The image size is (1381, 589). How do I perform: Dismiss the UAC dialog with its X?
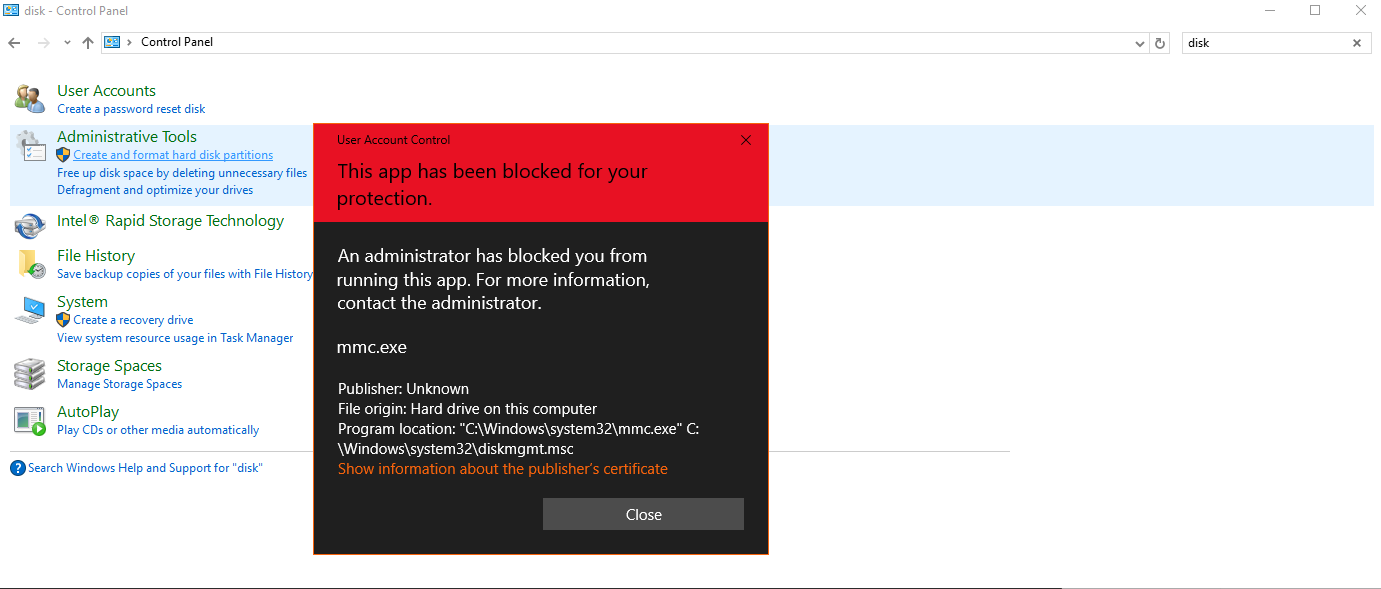pyautogui.click(x=745, y=140)
